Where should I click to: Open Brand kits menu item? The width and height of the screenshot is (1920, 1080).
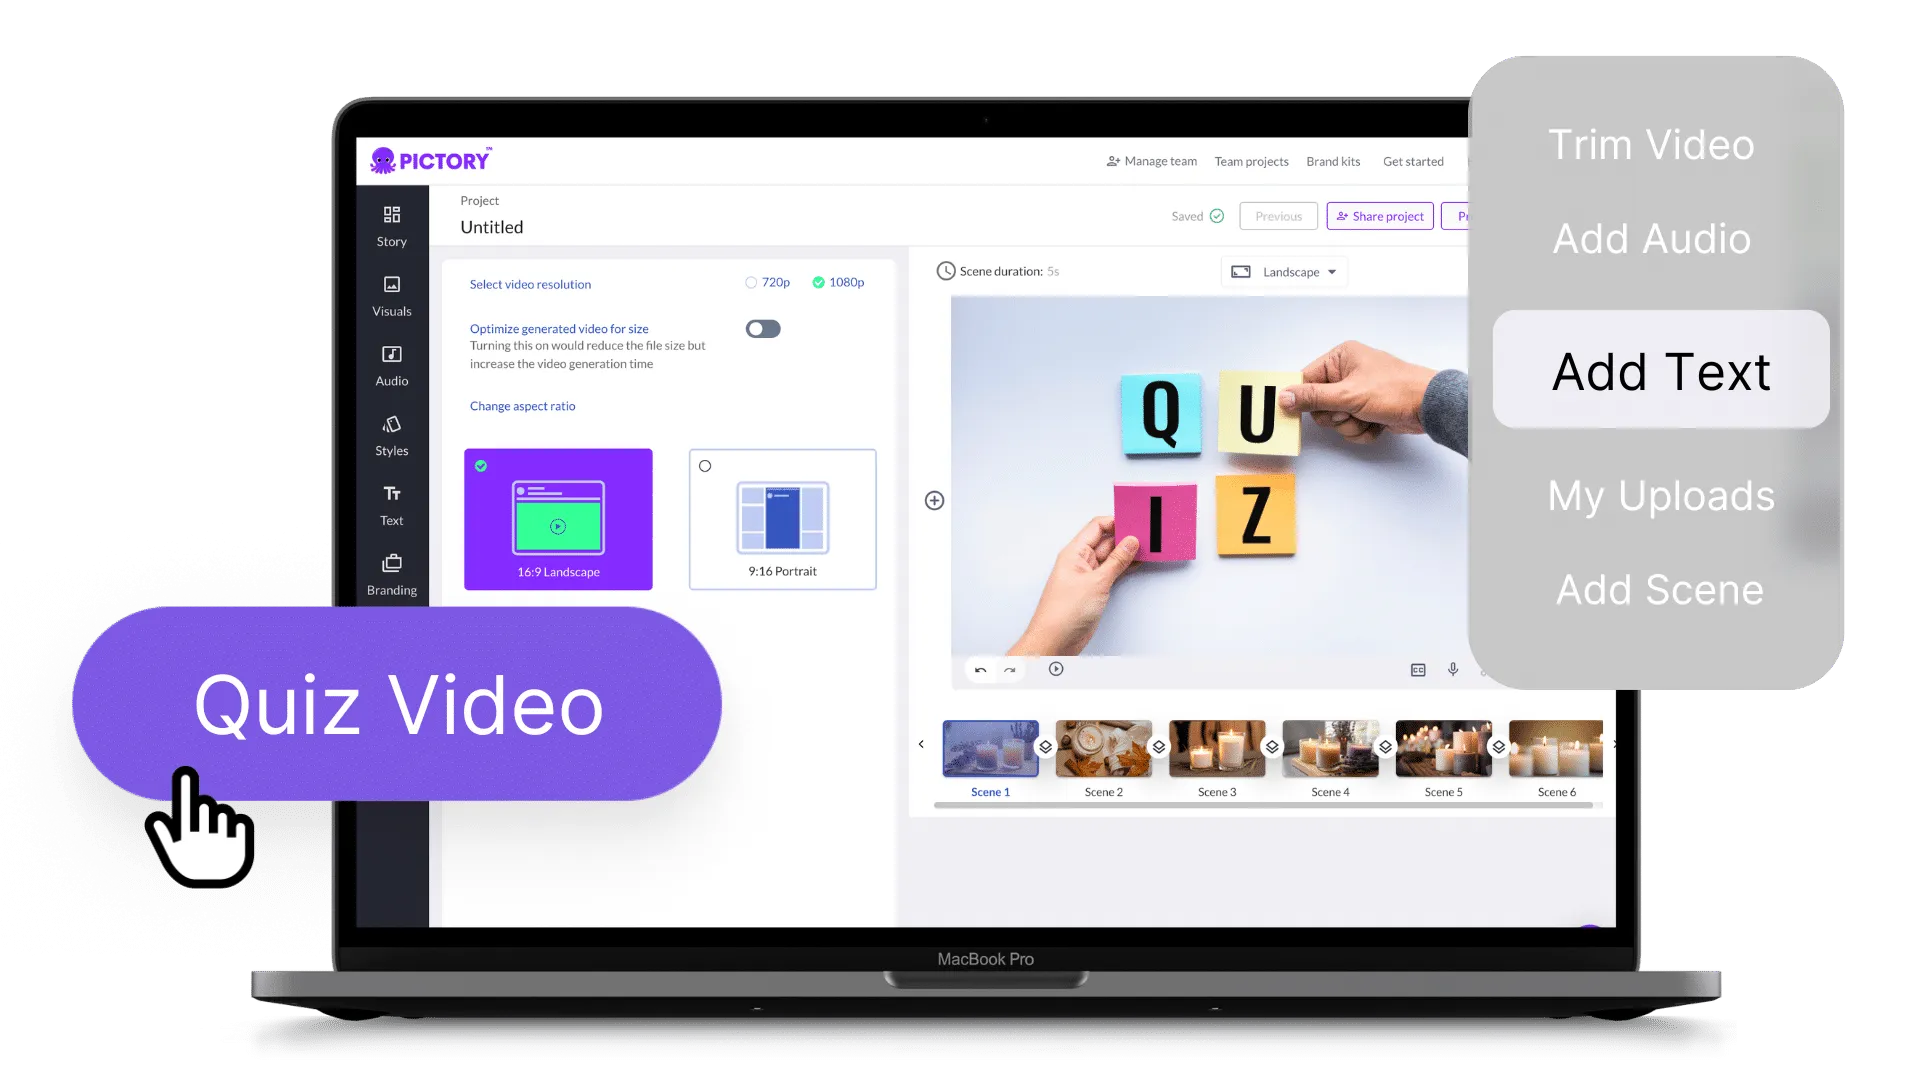[x=1333, y=161]
